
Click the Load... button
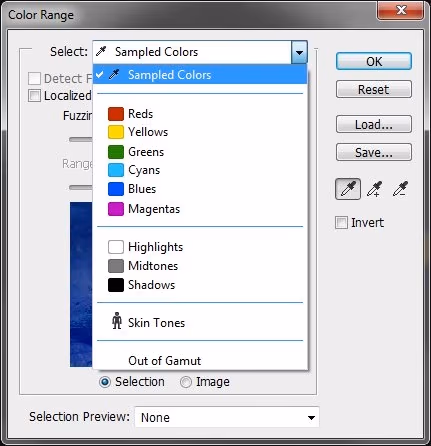(374, 124)
